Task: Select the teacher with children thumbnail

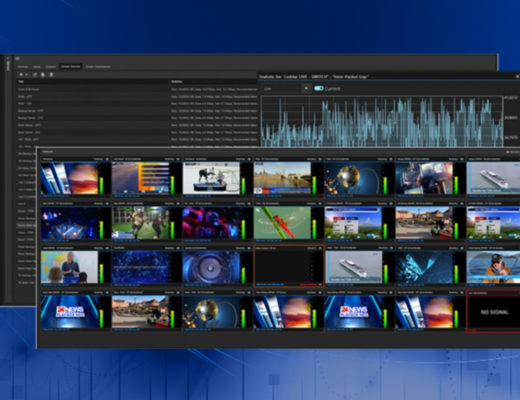Action: point(70,267)
